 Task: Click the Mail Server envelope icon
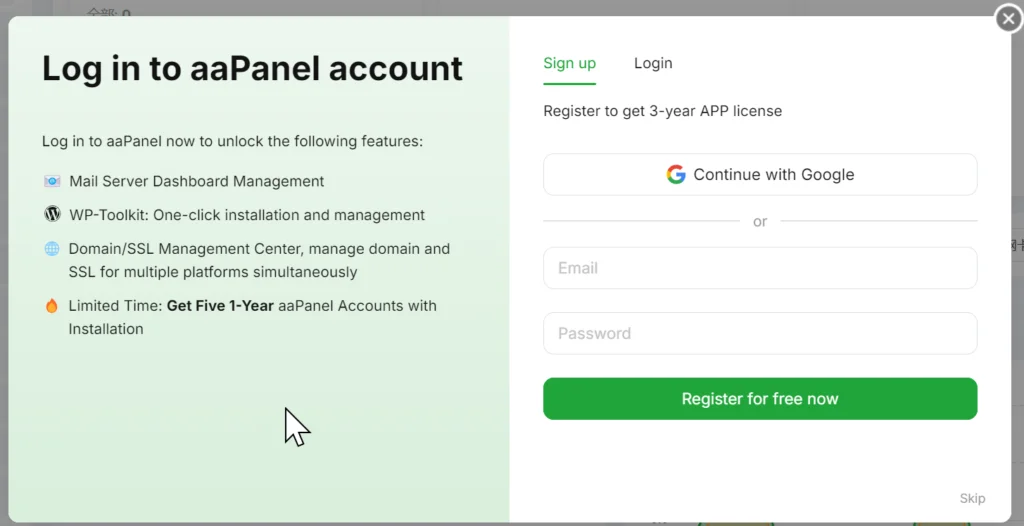pyautogui.click(x=52, y=181)
